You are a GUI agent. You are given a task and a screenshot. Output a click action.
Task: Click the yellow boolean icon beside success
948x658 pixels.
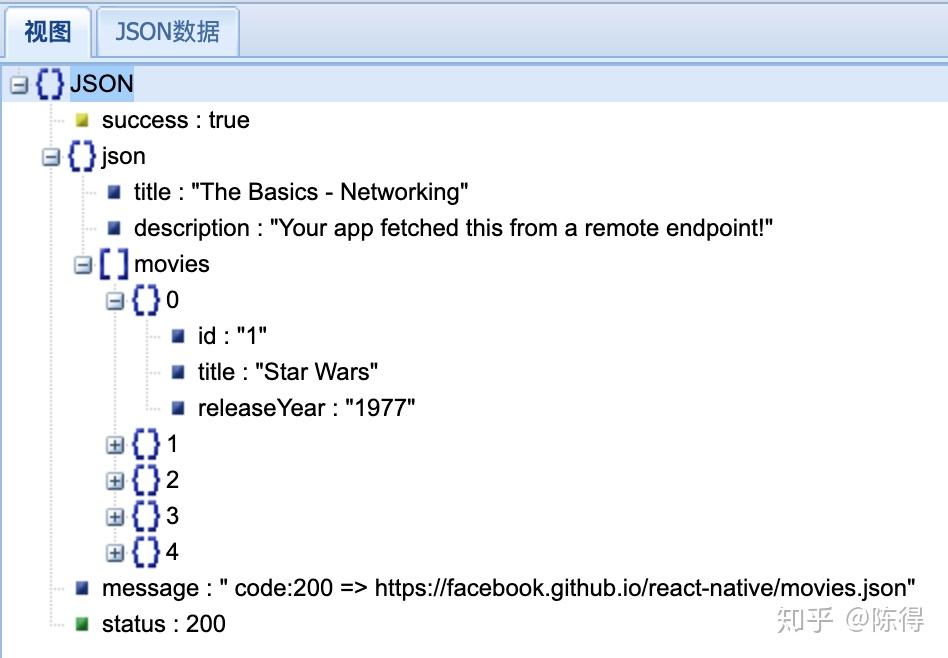click(x=82, y=120)
